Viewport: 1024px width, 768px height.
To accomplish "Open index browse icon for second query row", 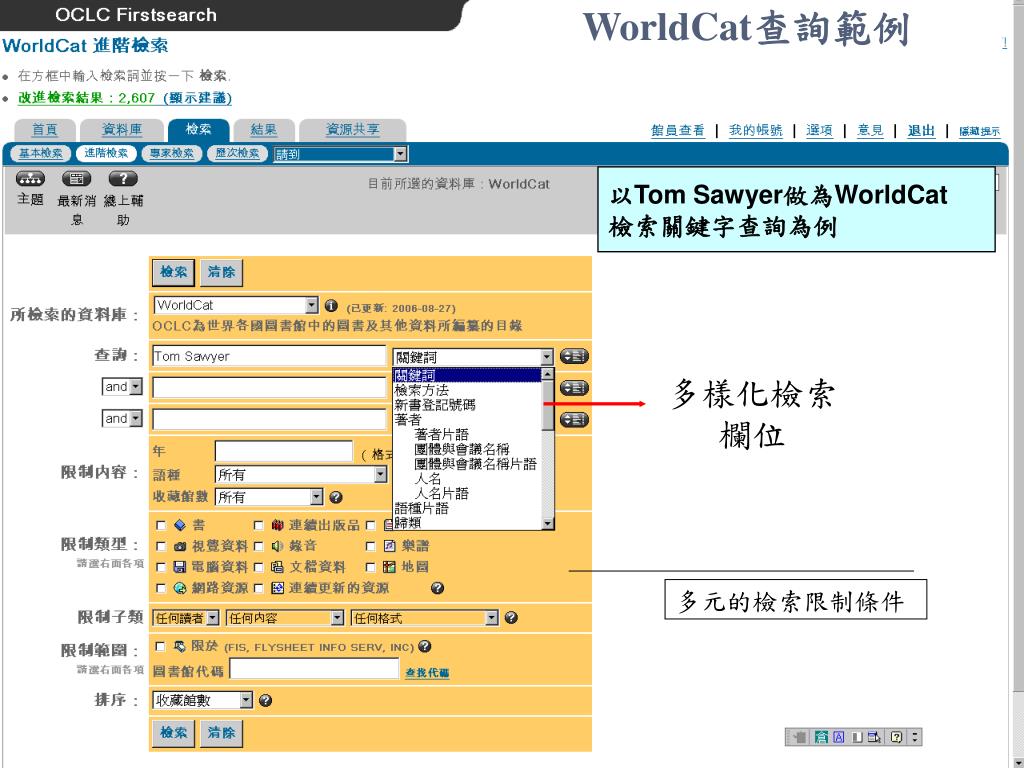I will [x=574, y=388].
